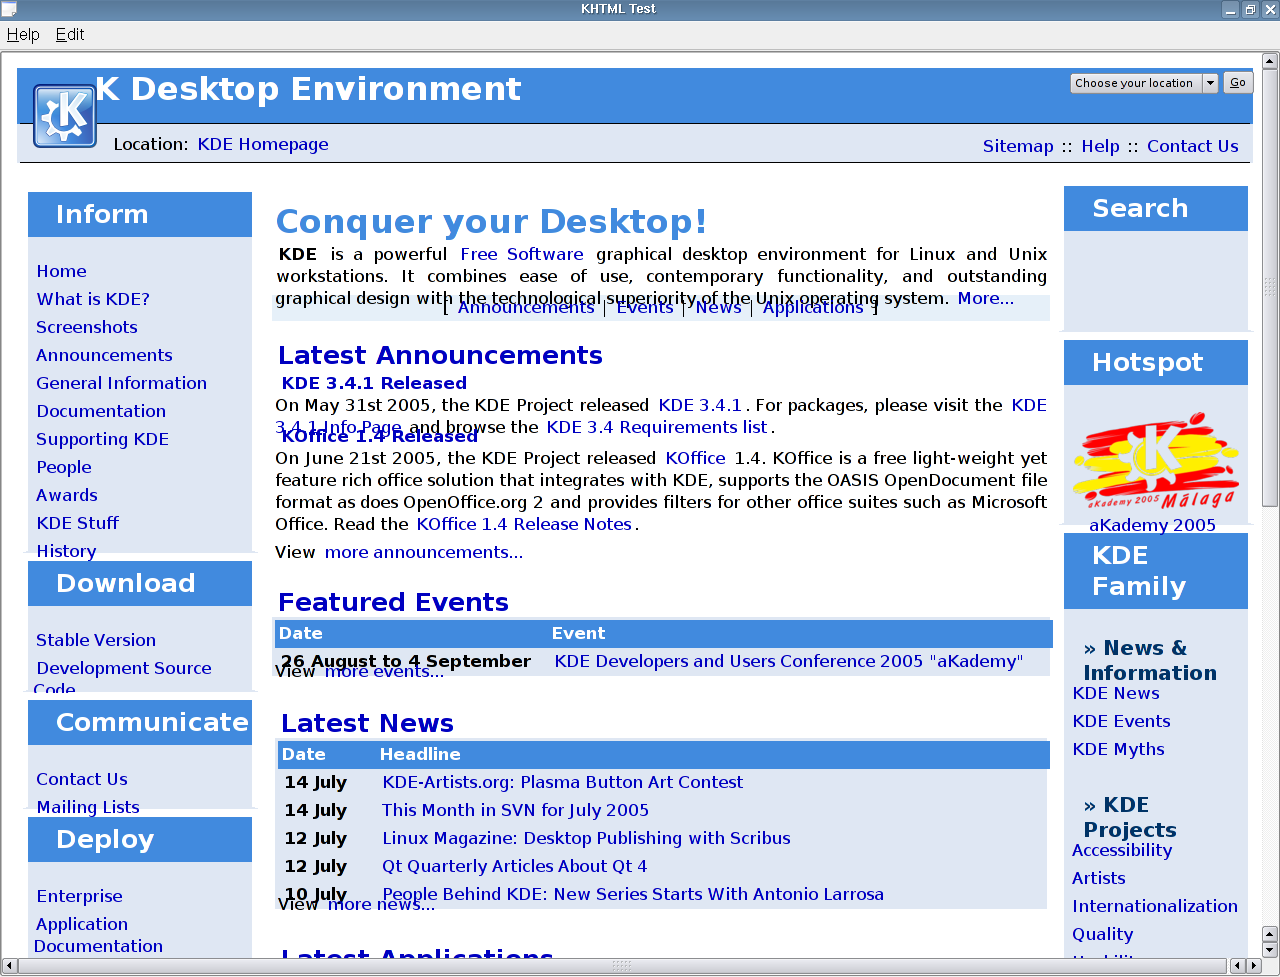
Task: Open This Month in SVN for July 2005
Action: point(515,810)
